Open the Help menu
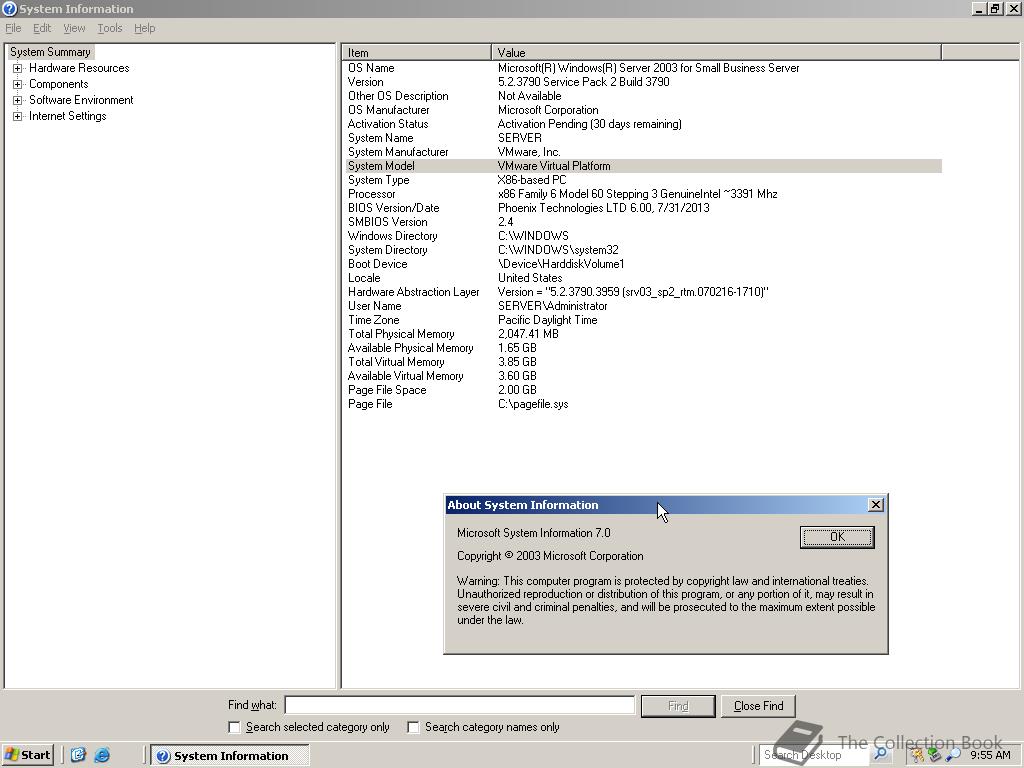Image resolution: width=1024 pixels, height=768 pixels. 144,28
